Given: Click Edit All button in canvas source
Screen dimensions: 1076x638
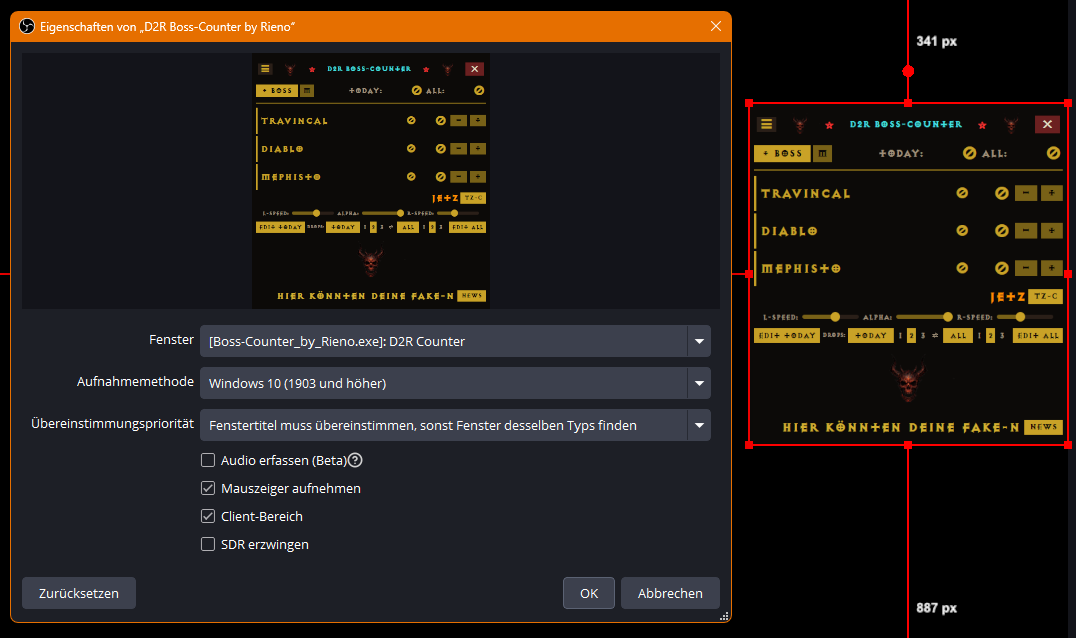Looking at the screenshot, I should pos(1038,335).
